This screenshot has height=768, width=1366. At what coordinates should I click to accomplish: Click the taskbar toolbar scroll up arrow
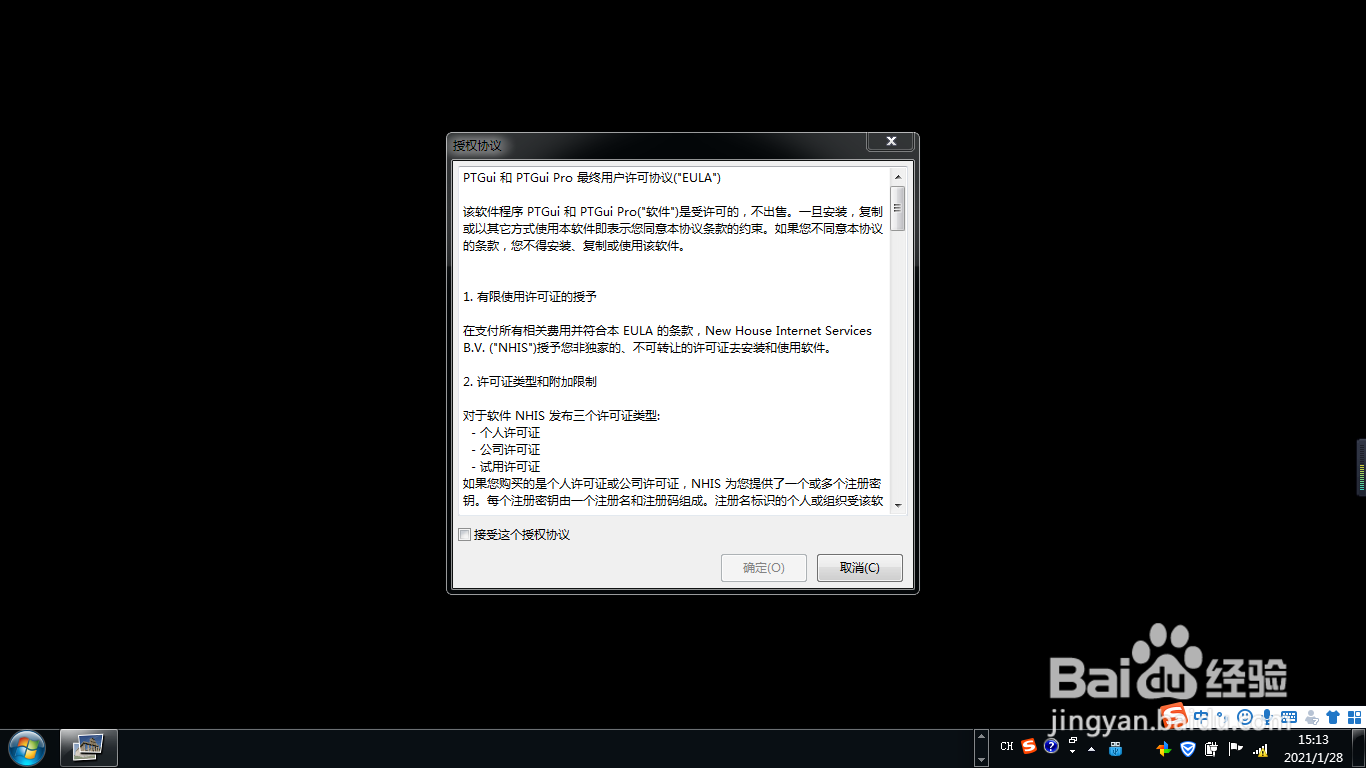981,737
